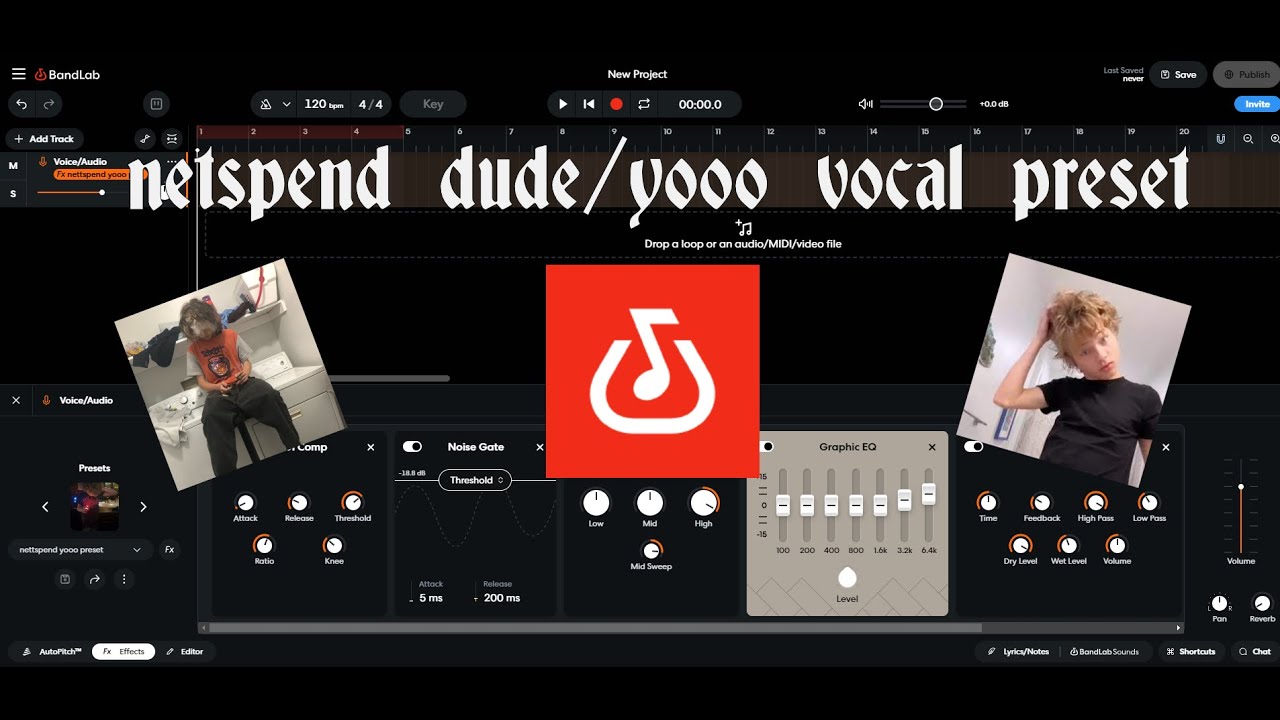
Task: Redo the last action
Action: click(48, 103)
